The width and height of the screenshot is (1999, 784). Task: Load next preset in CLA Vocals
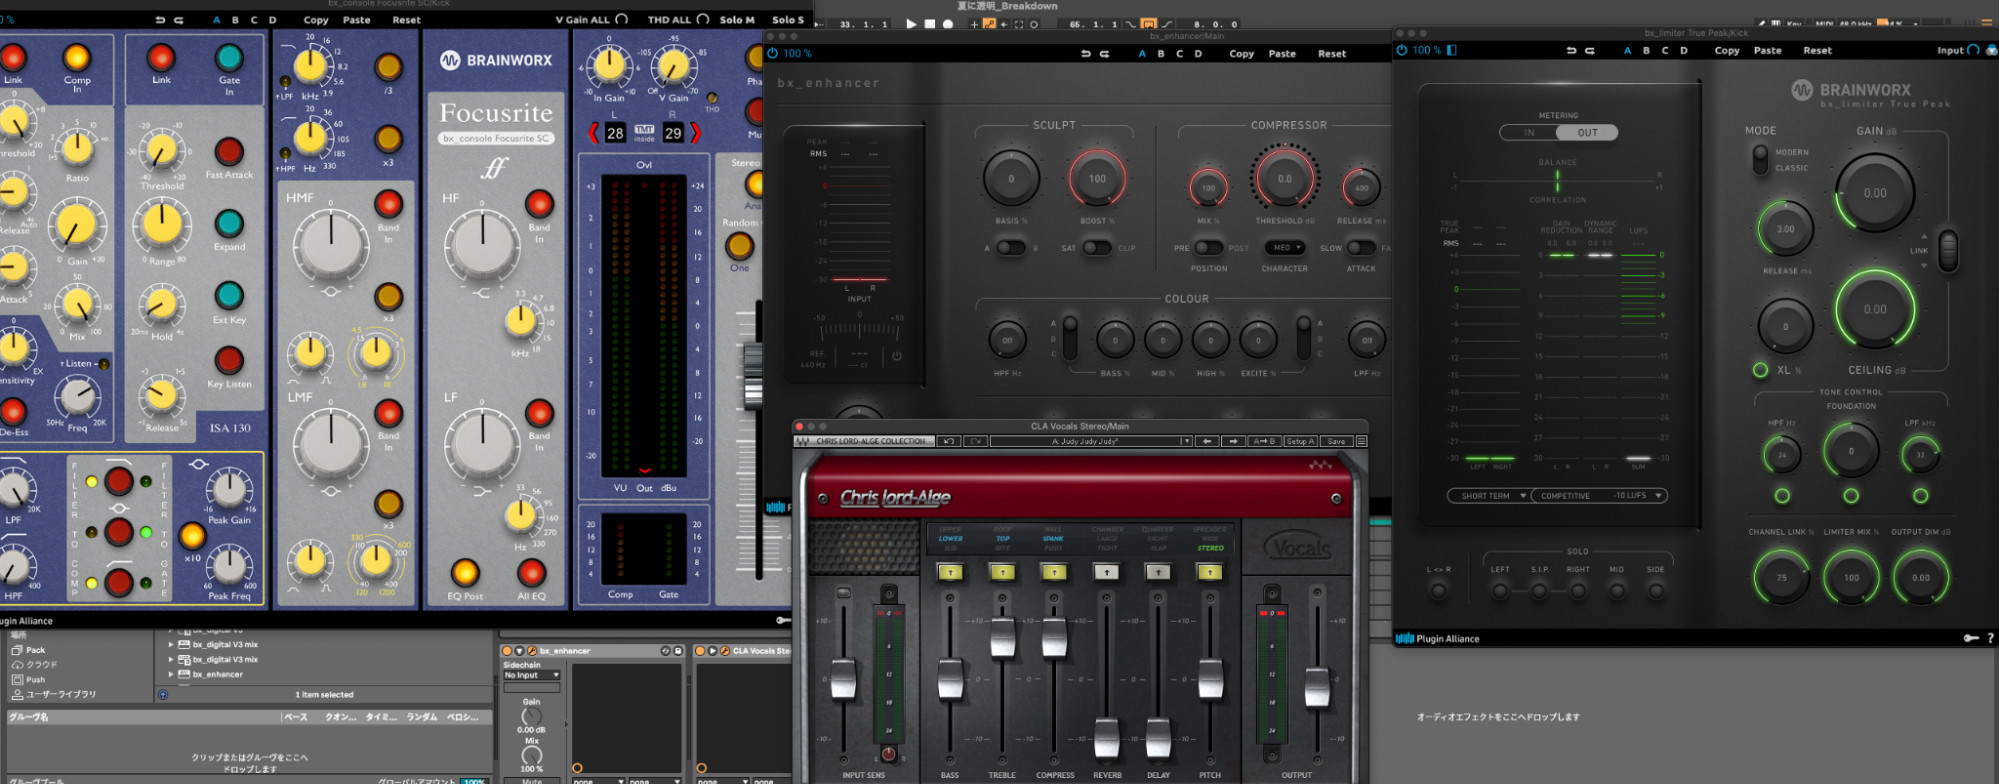(1233, 441)
